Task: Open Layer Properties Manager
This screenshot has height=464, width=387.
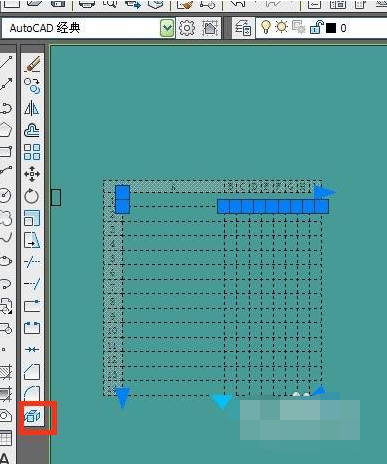Action: pos(243,28)
